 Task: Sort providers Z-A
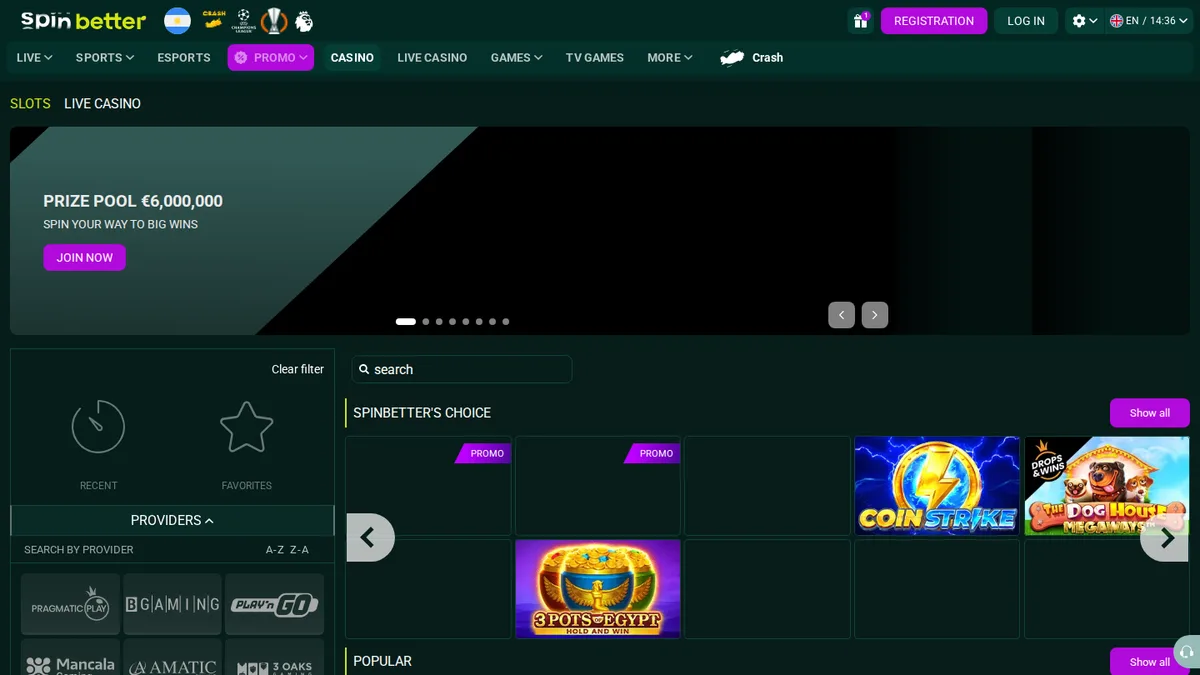299,550
